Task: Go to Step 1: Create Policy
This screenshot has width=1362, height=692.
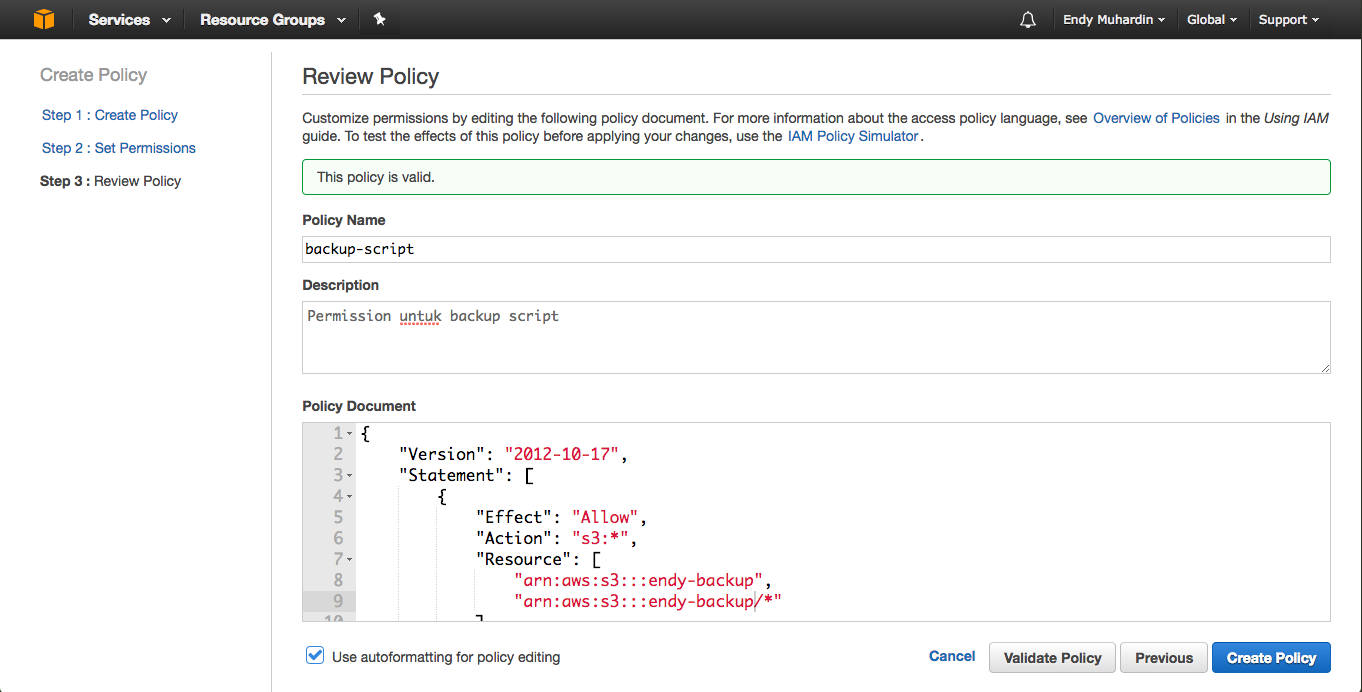Action: 110,115
